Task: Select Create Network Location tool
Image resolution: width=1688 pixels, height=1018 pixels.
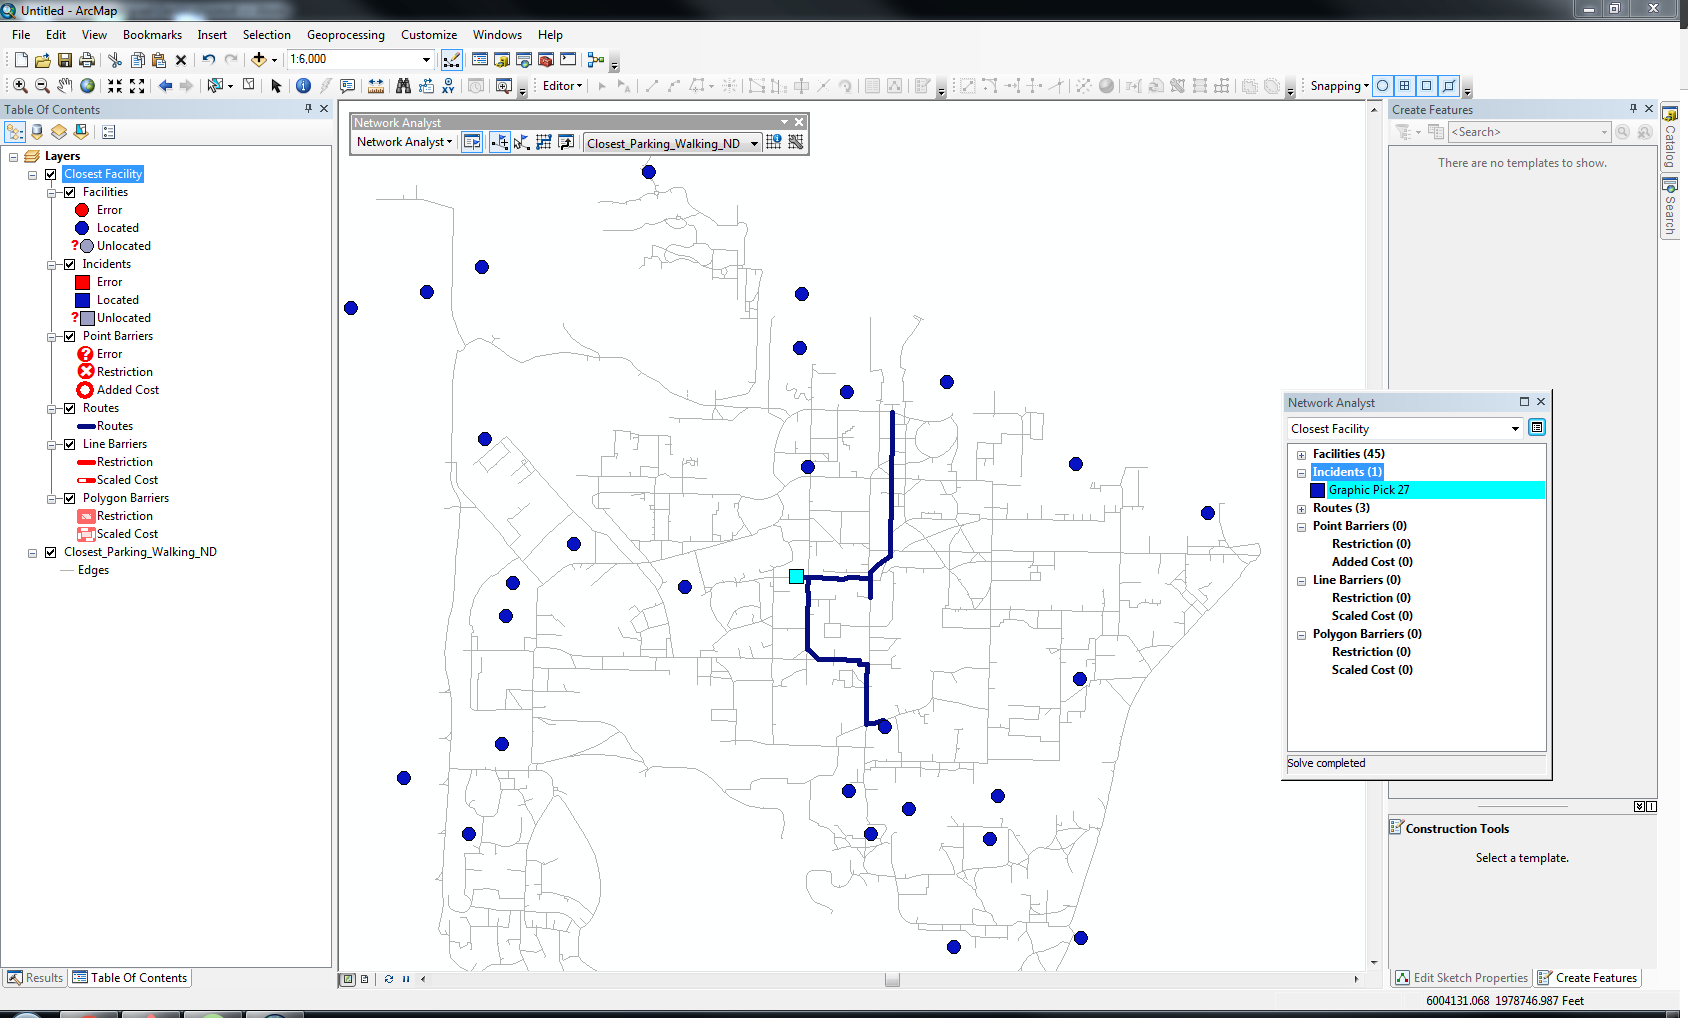Action: pyautogui.click(x=500, y=142)
